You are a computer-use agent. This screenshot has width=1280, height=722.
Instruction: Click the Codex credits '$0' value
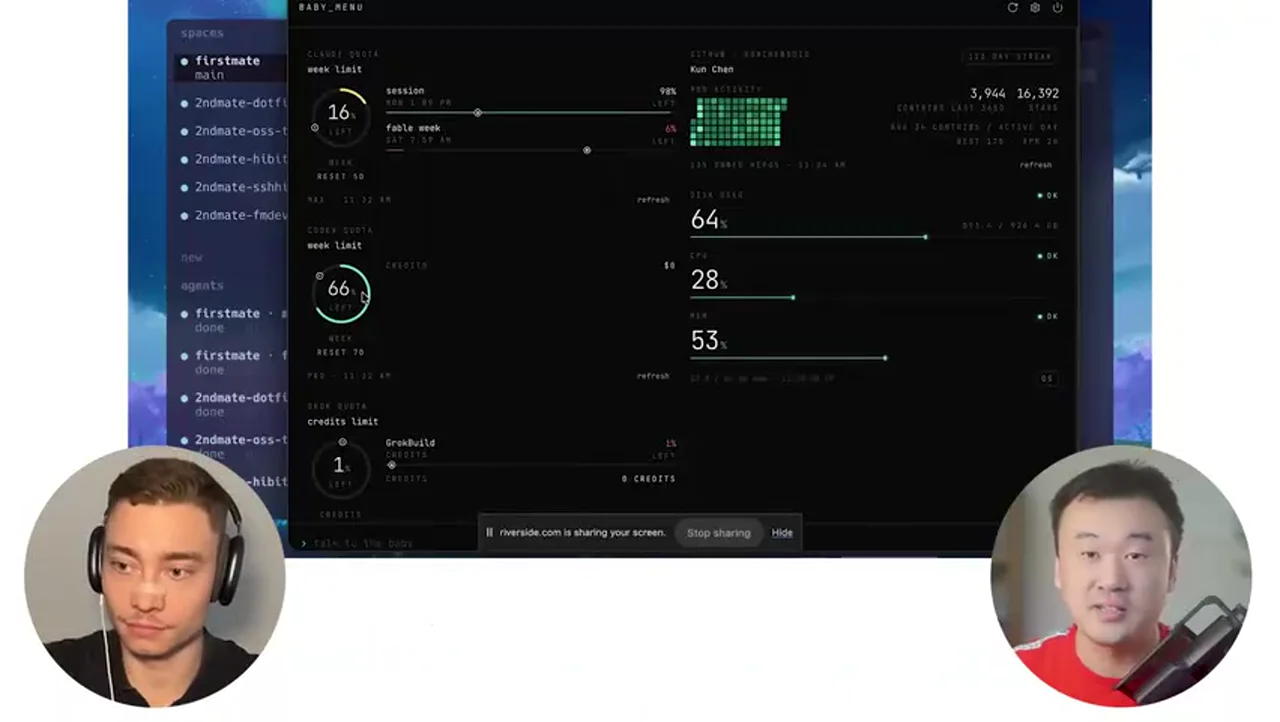(670, 266)
